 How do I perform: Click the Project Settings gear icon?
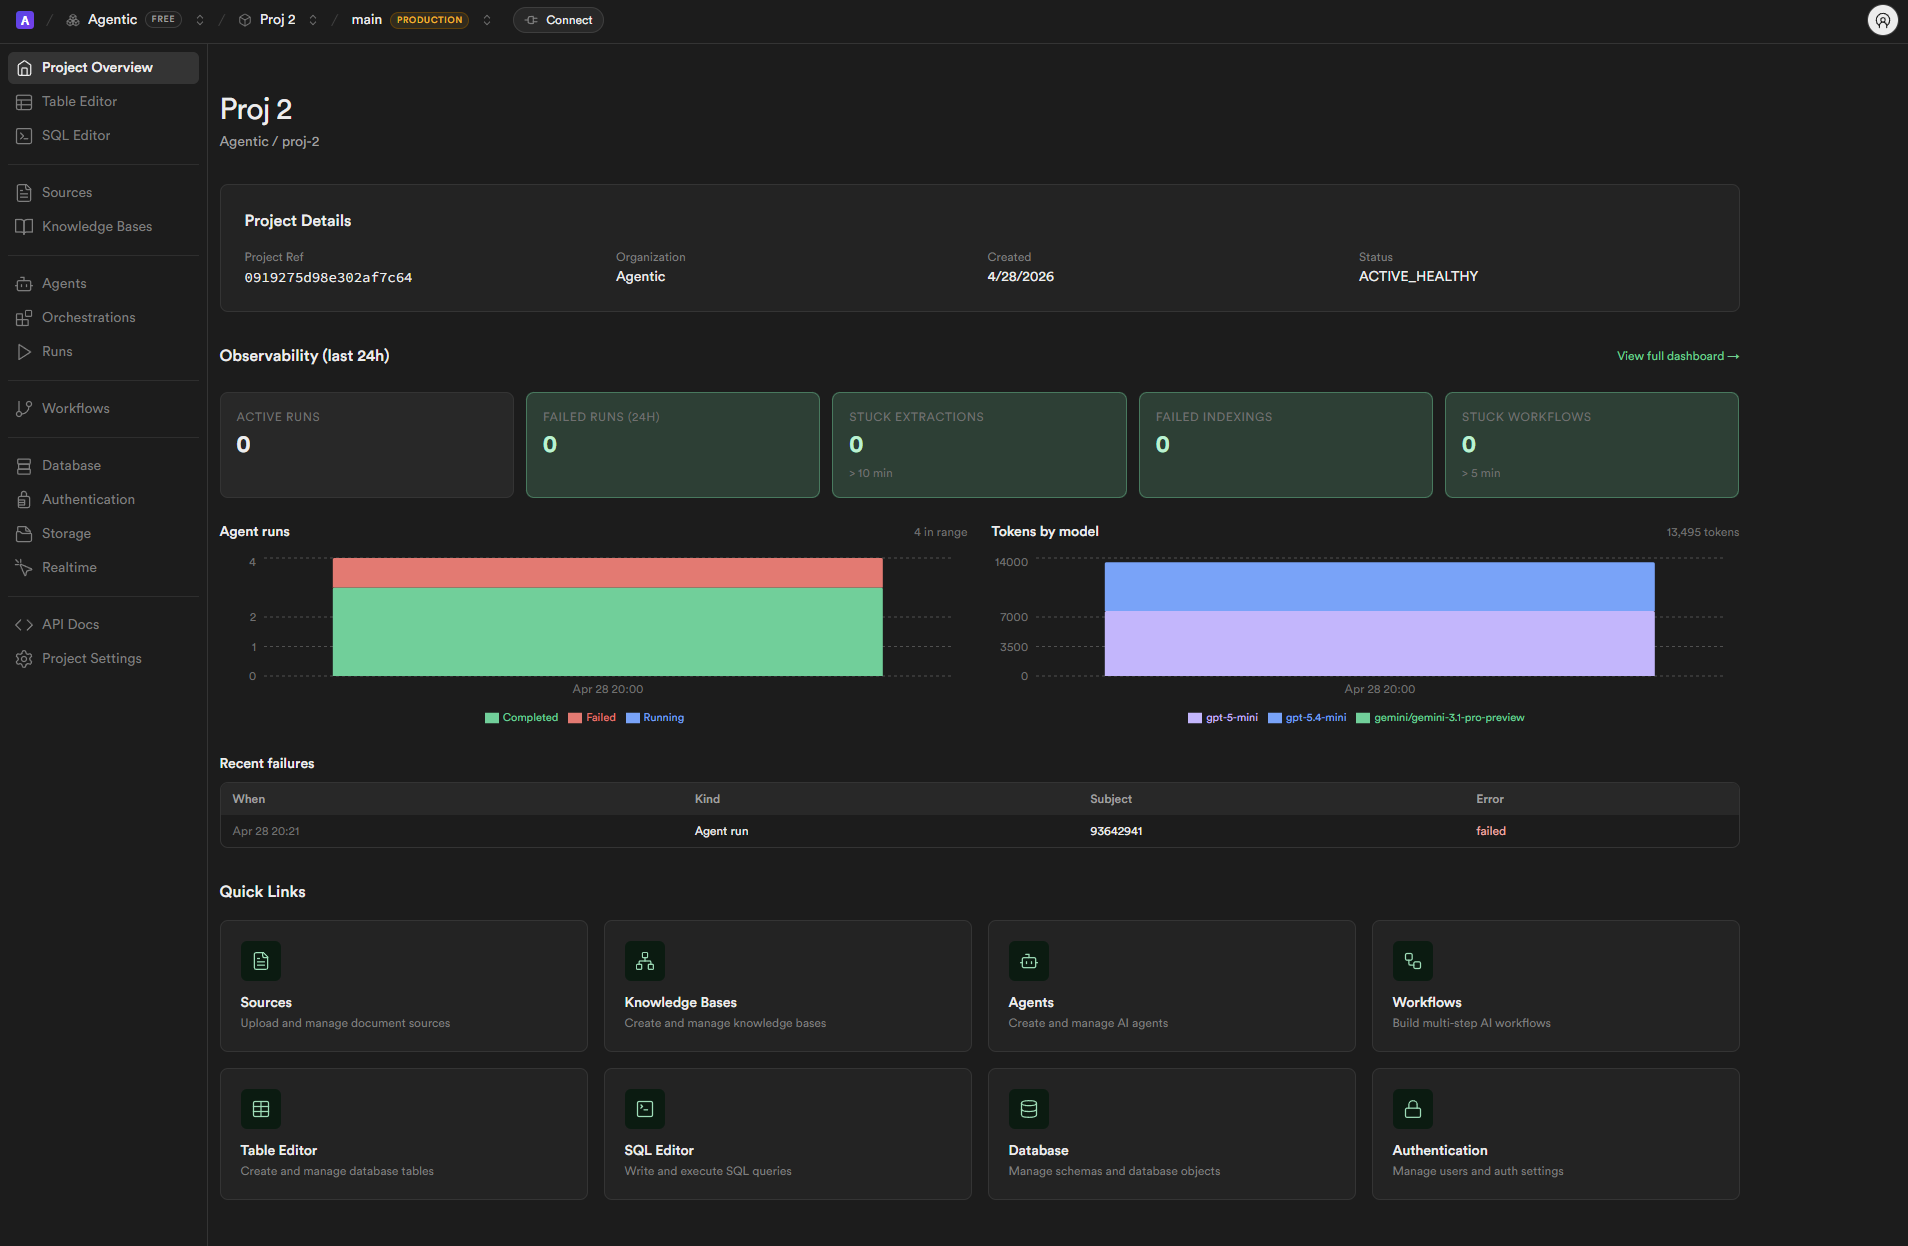point(24,659)
